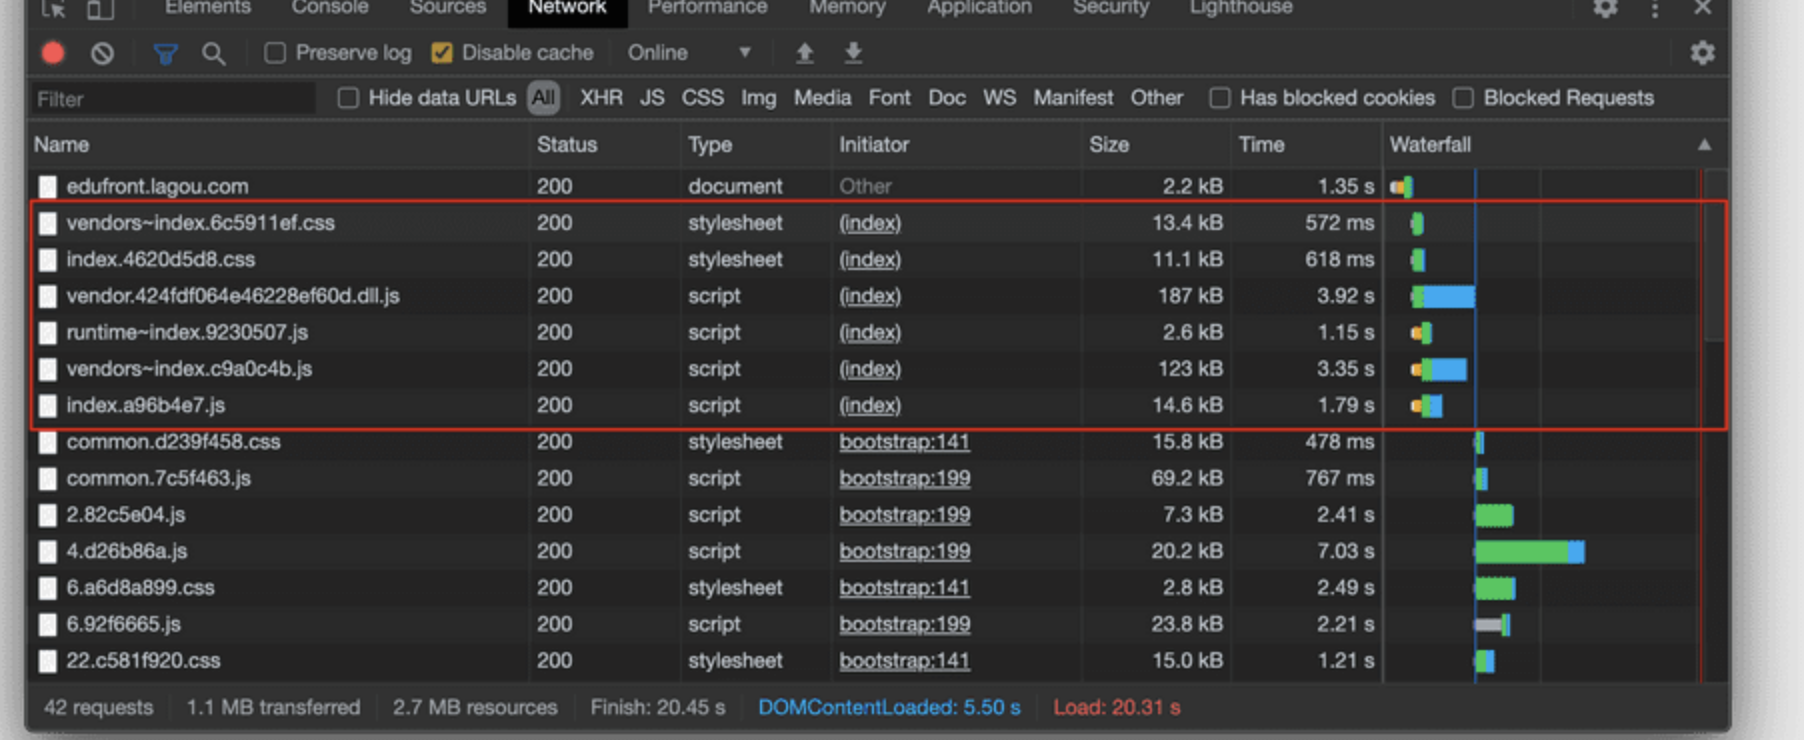
Task: Switch to the Application tab
Action: pyautogui.click(x=978, y=8)
